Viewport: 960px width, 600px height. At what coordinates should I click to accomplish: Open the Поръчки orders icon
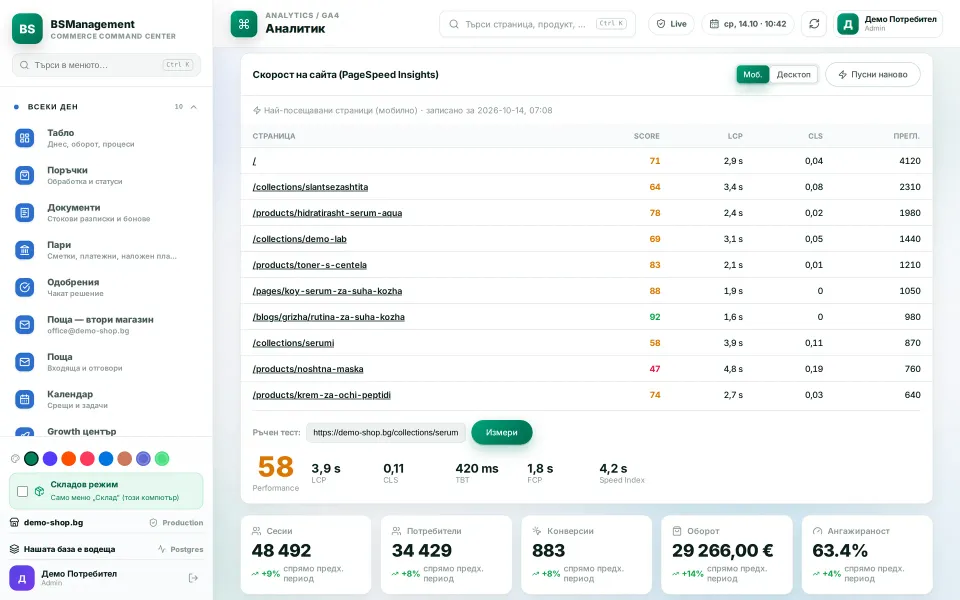tap(24, 176)
